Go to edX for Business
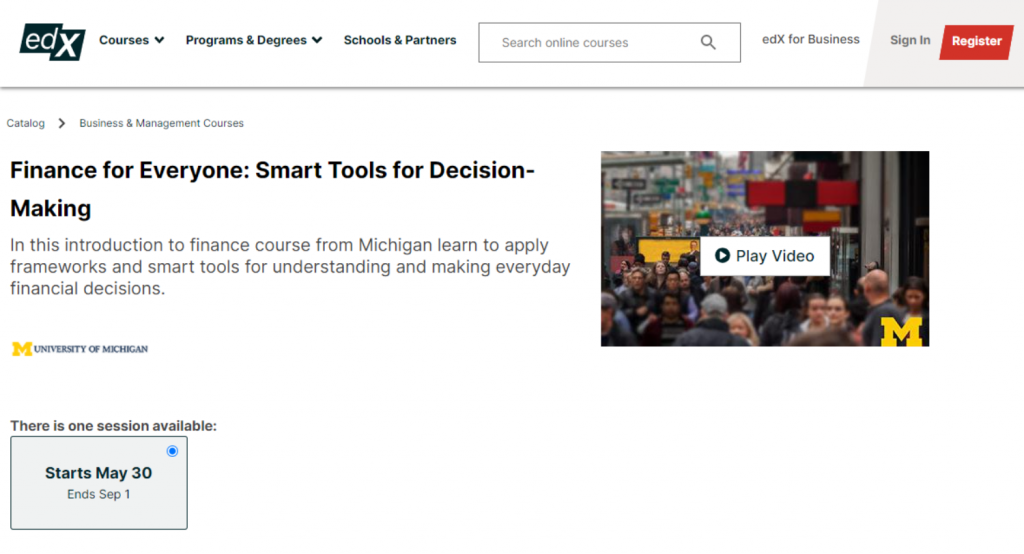Screen dimensions: 1024x554 point(811,40)
